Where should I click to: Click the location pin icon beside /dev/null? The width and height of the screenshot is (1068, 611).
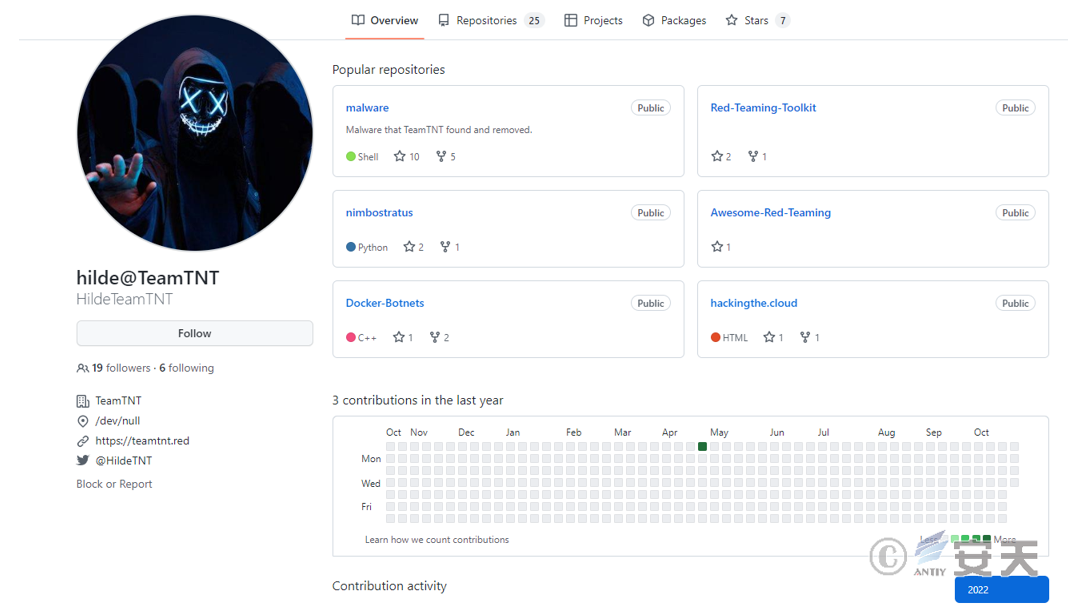pyautogui.click(x=82, y=421)
